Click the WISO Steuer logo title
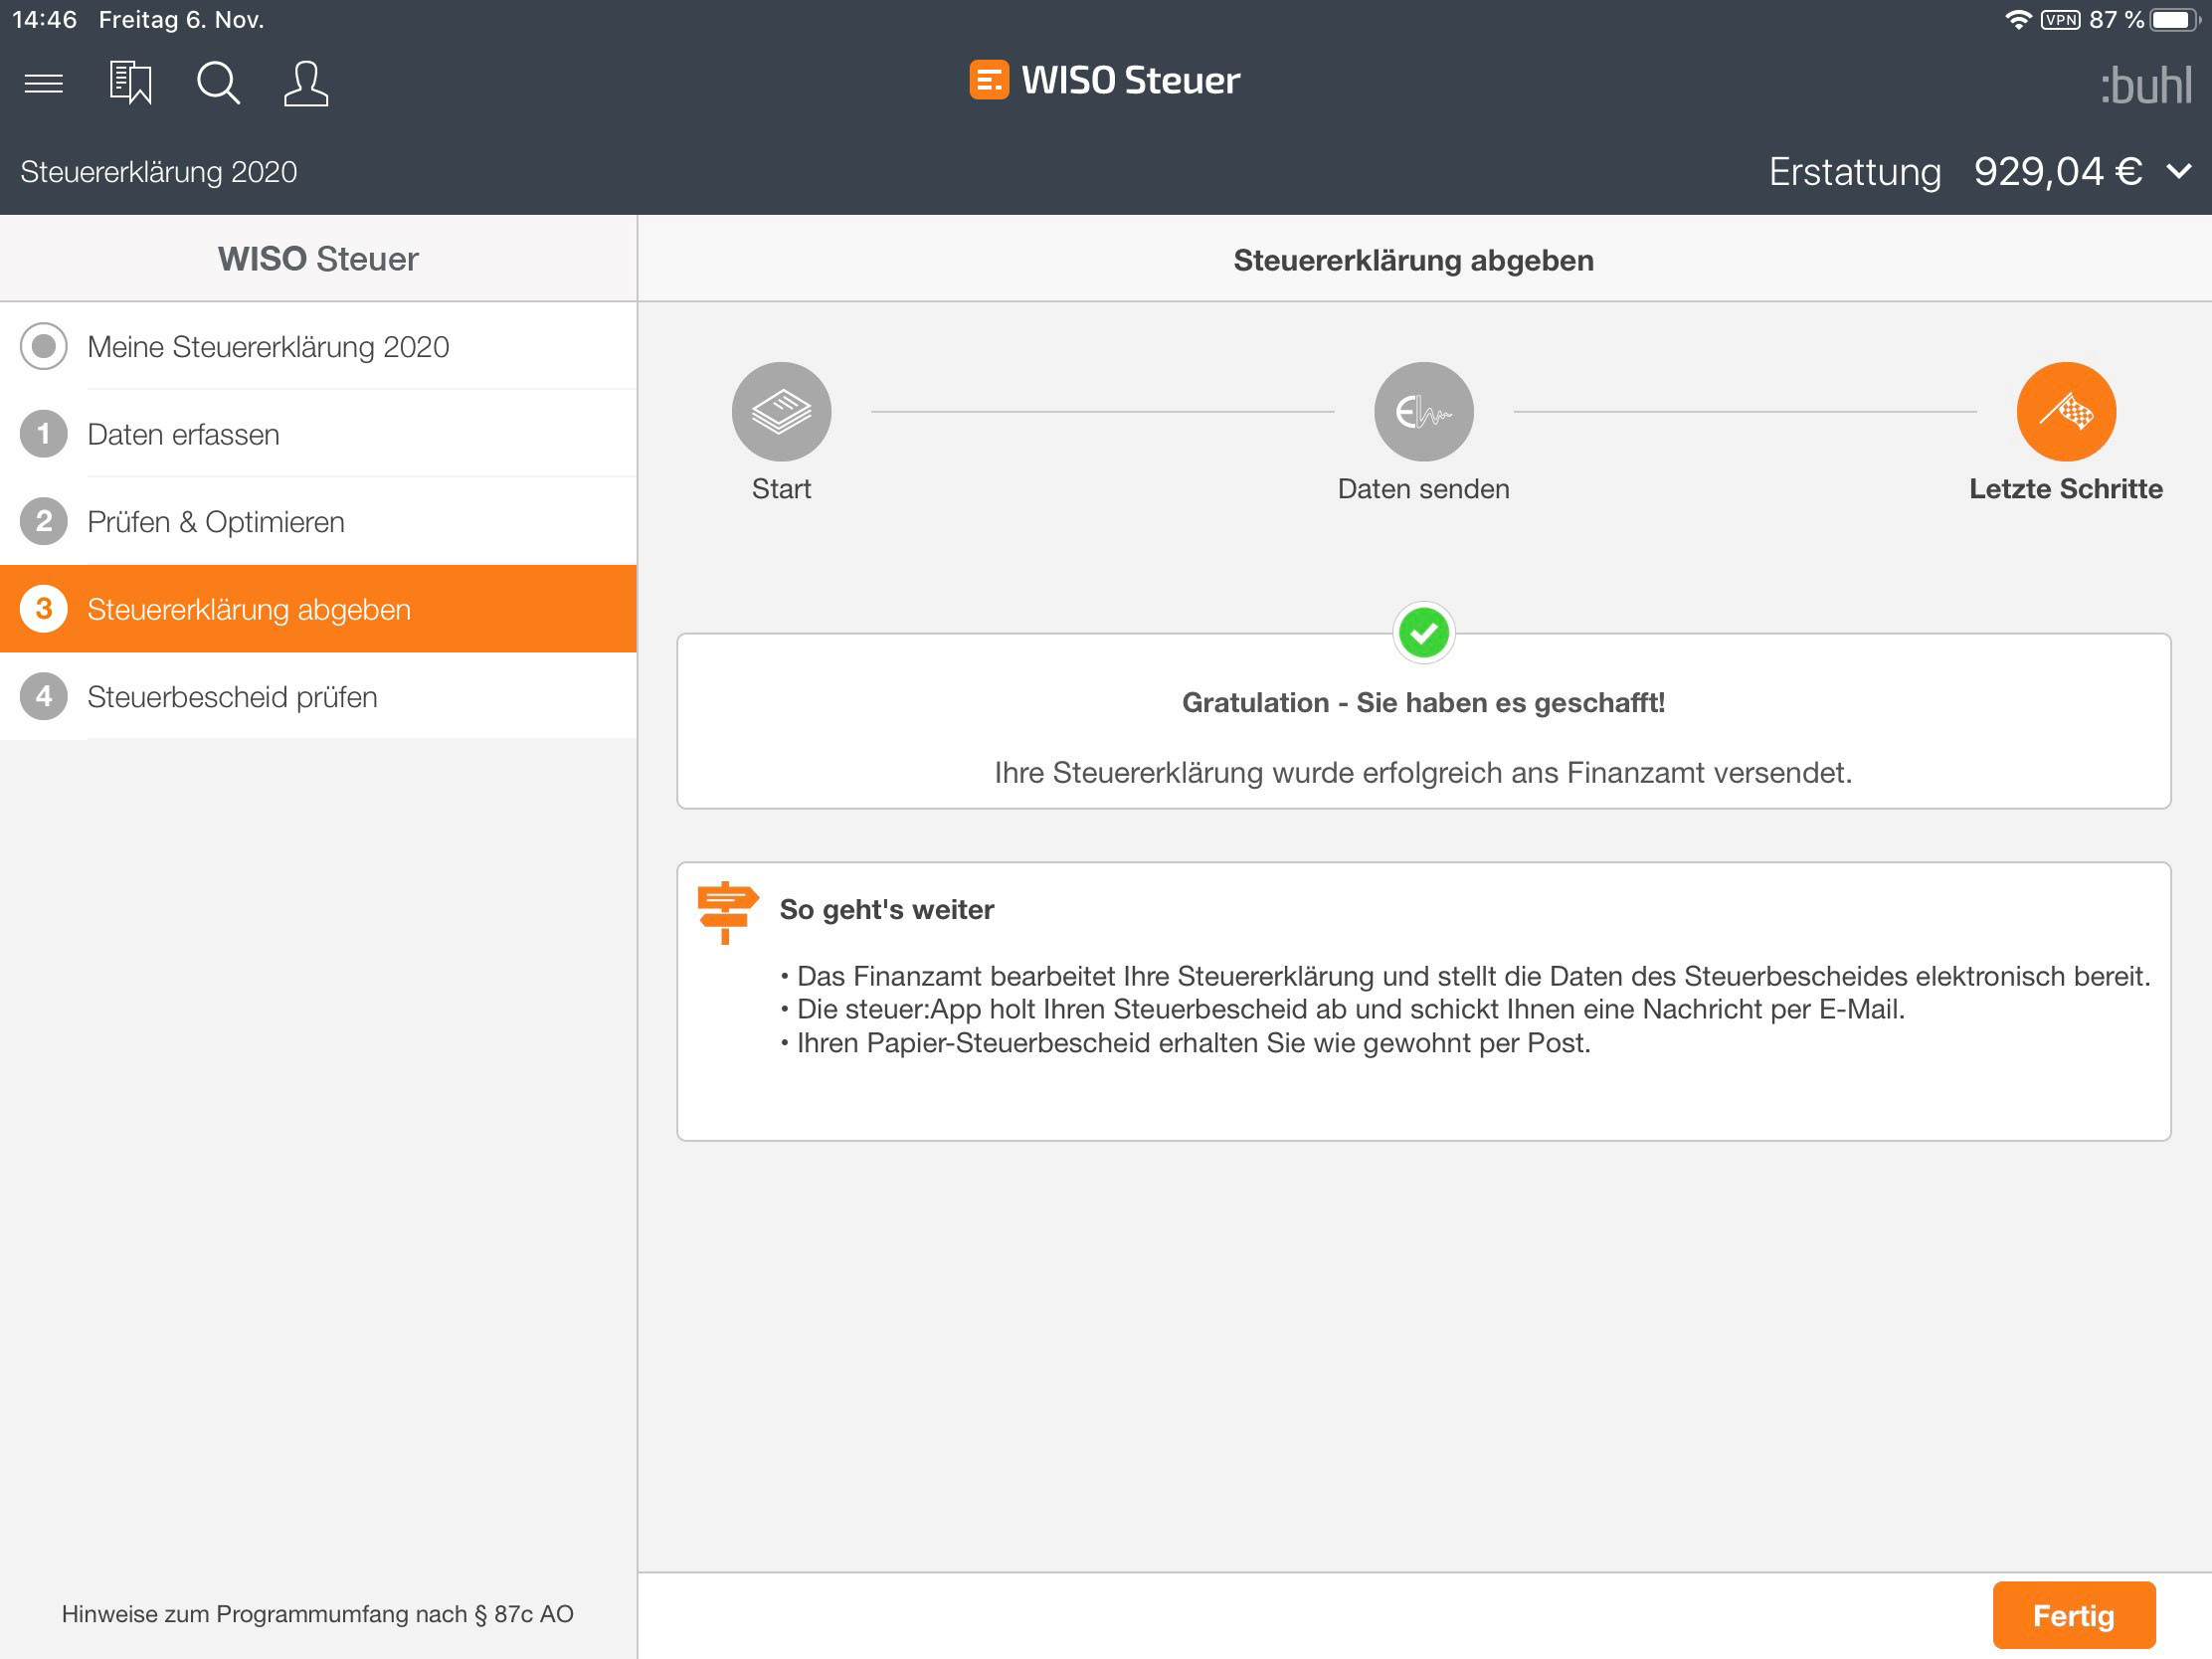The width and height of the screenshot is (2212, 1659). (x=1105, y=80)
